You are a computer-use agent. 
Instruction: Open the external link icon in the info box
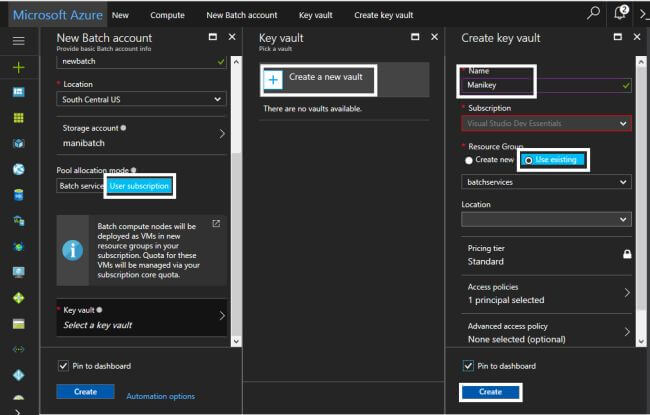coord(216,223)
